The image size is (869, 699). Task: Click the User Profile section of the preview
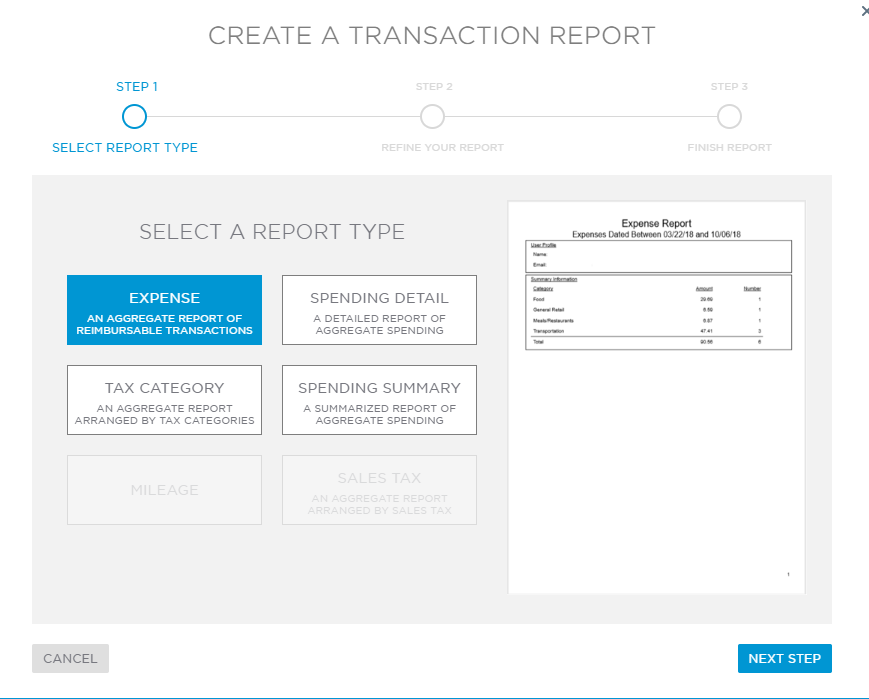657,256
